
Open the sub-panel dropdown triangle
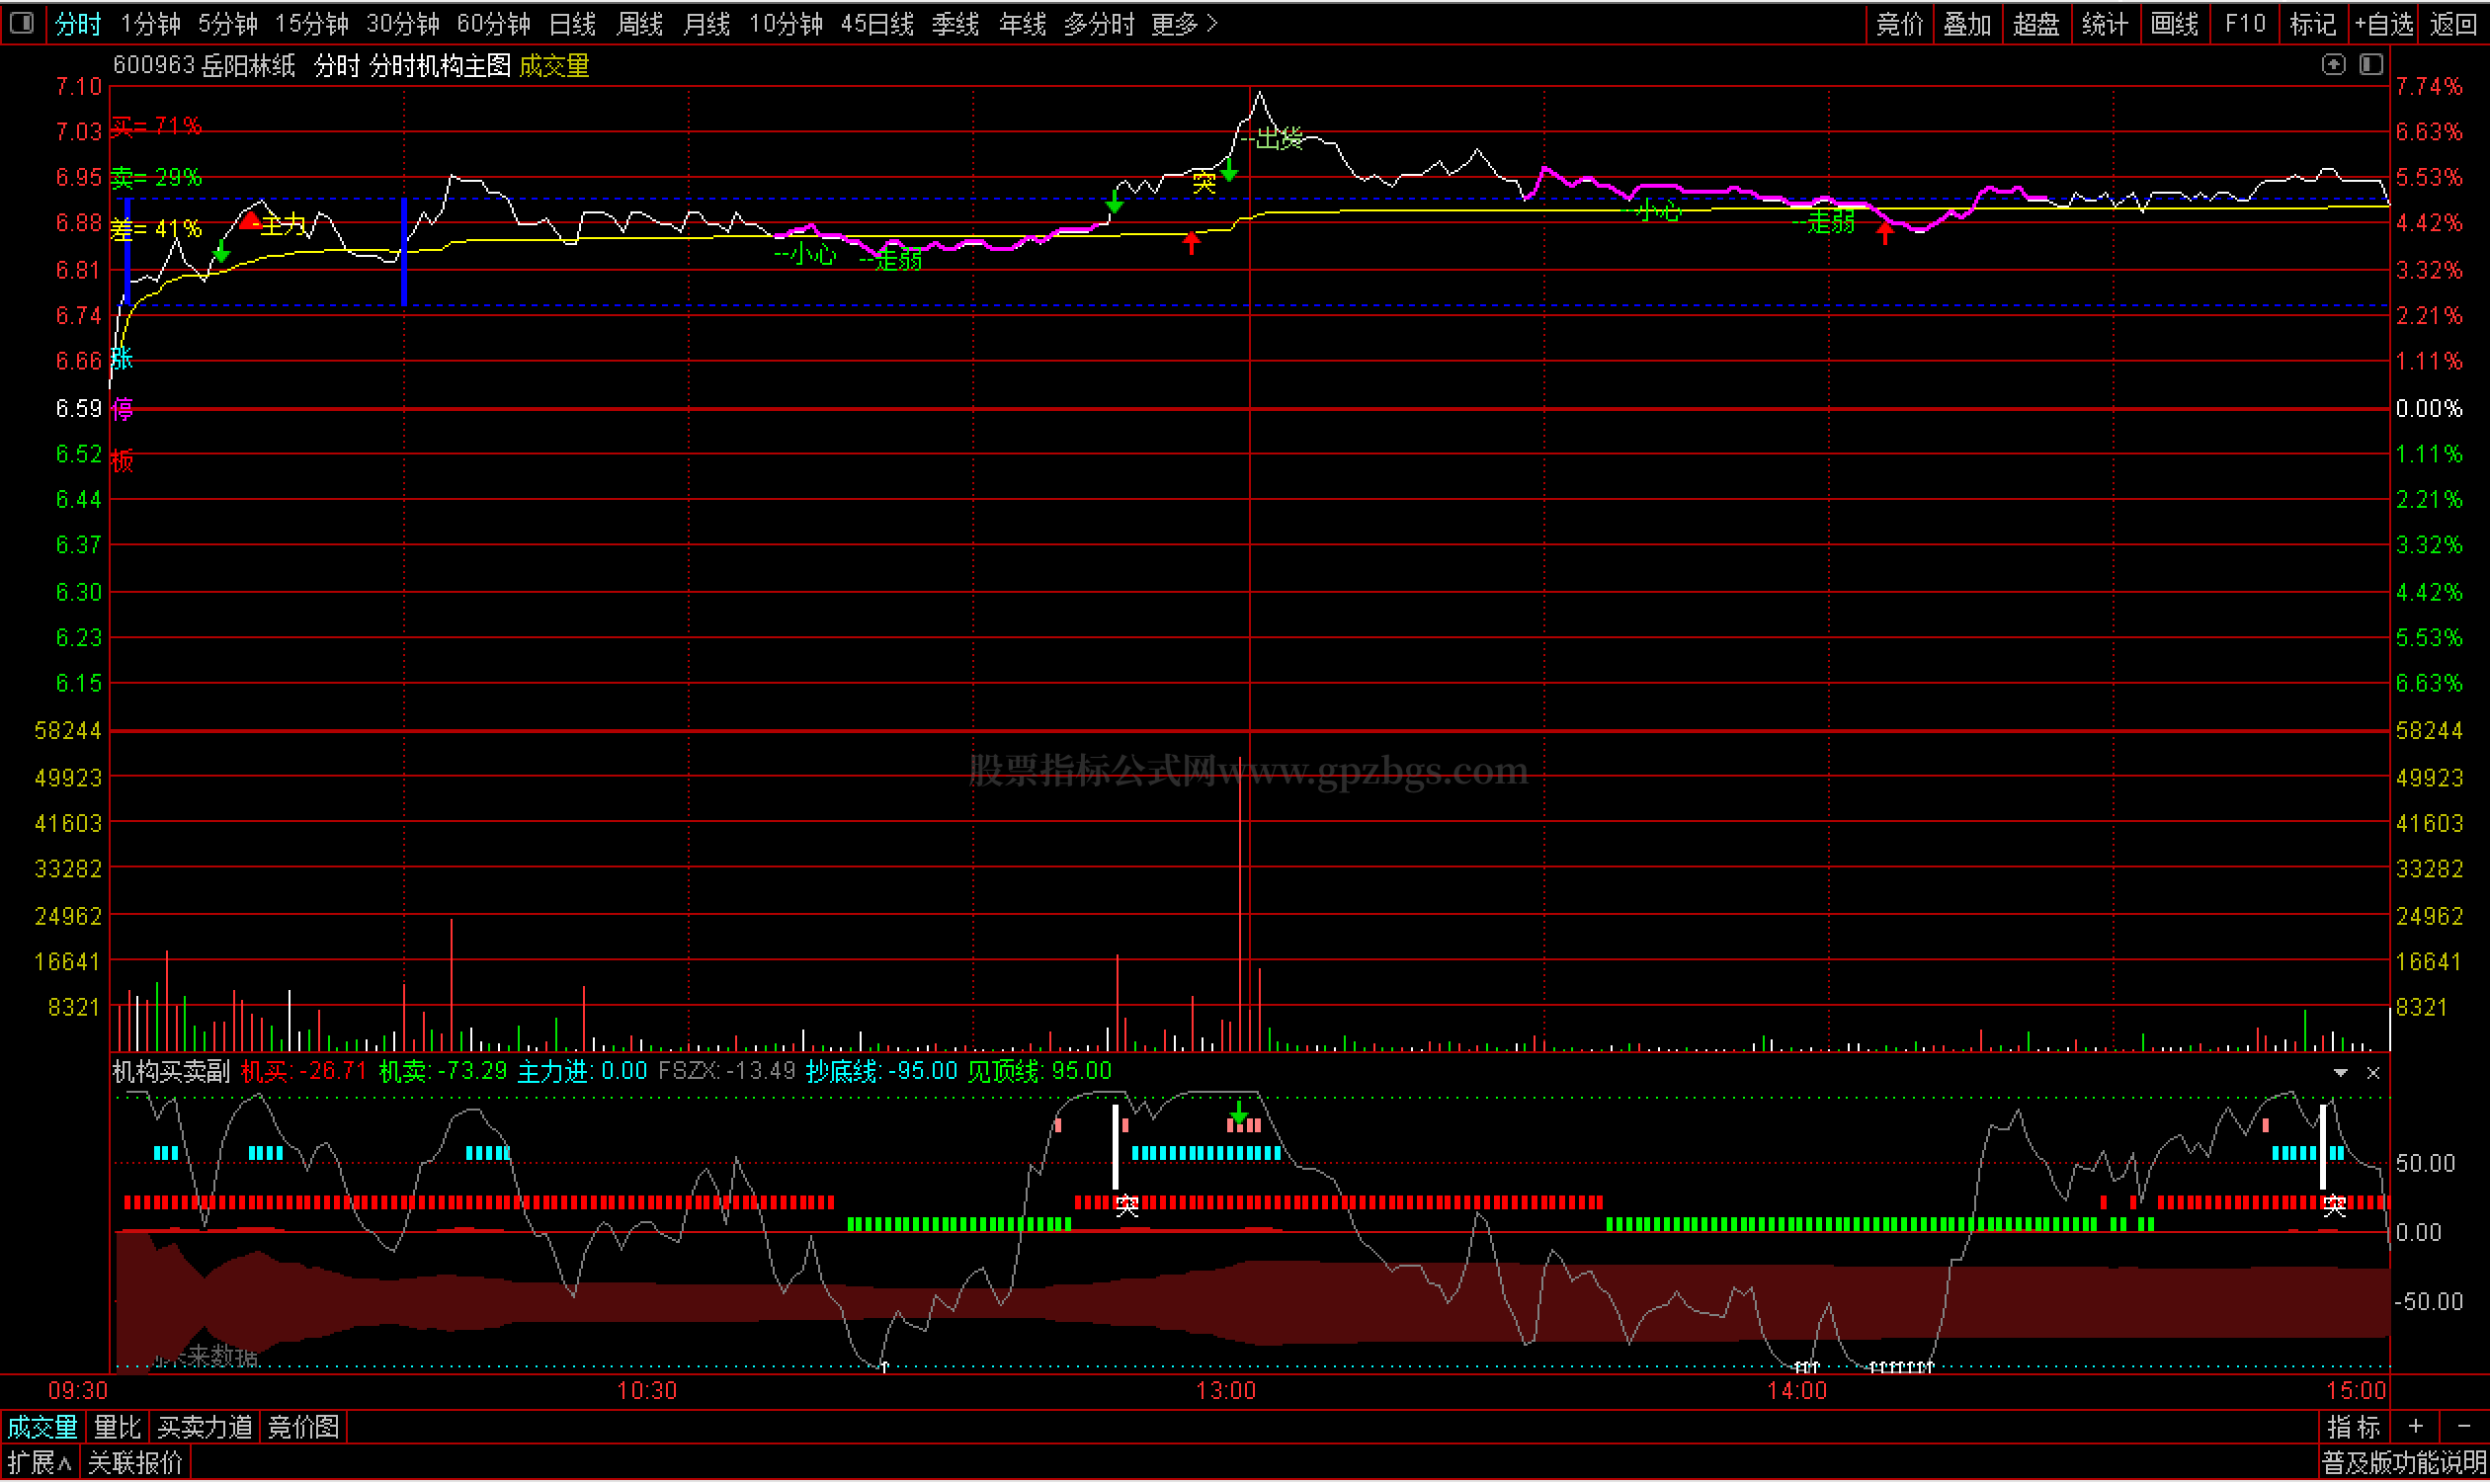(x=2340, y=1074)
